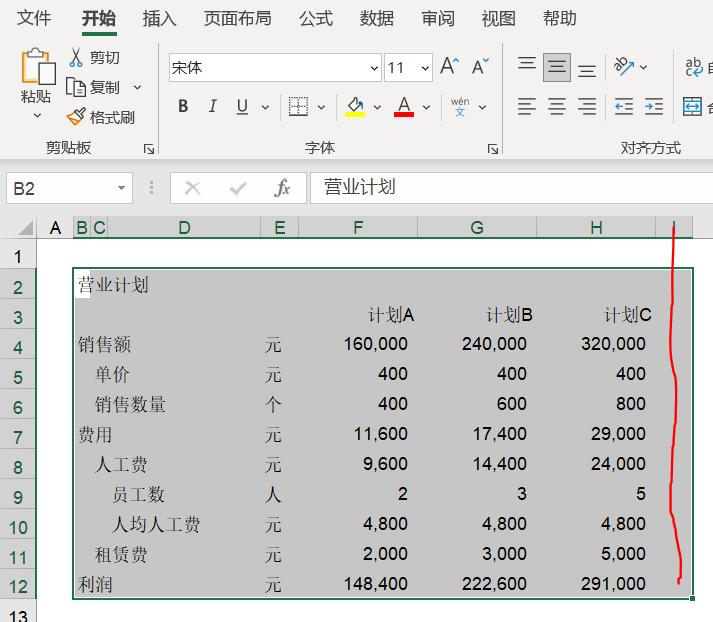This screenshot has height=622, width=713.
Task: Increase indent icon
Action: [653, 107]
